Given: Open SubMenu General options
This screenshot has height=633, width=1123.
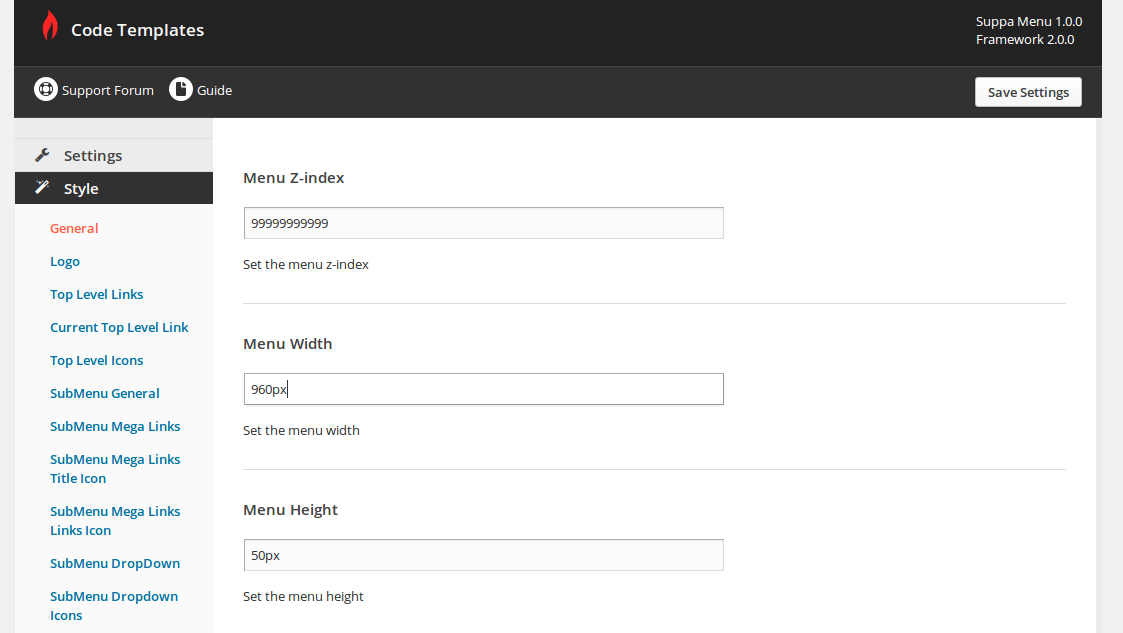Looking at the screenshot, I should (x=105, y=393).
